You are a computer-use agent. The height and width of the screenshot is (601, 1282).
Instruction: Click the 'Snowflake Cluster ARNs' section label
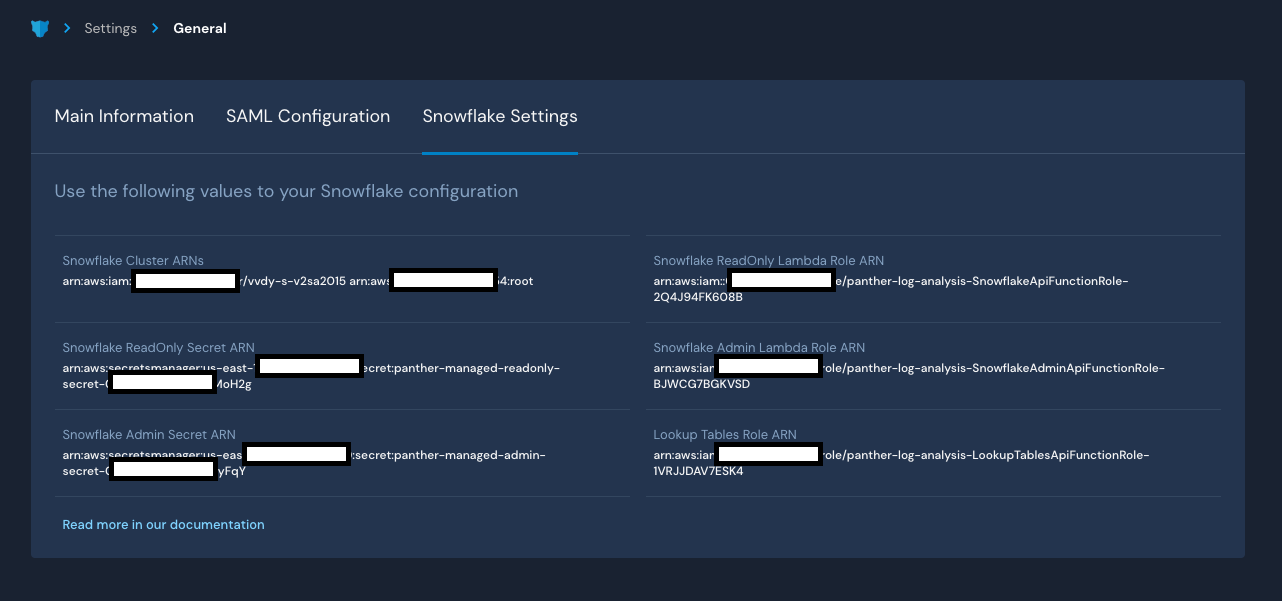132,260
